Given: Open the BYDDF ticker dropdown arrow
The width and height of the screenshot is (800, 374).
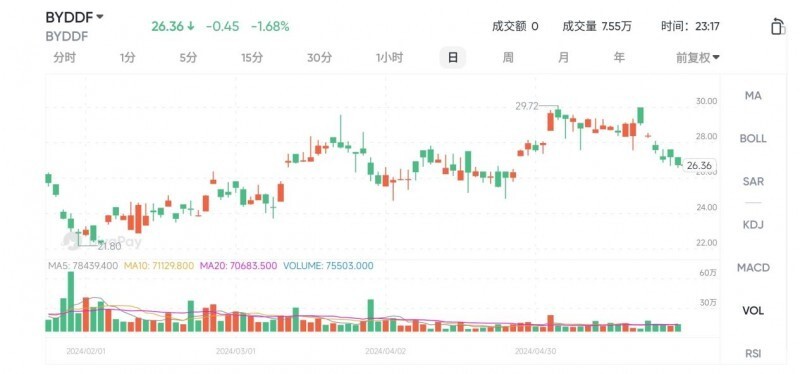Looking at the screenshot, I should [99, 17].
